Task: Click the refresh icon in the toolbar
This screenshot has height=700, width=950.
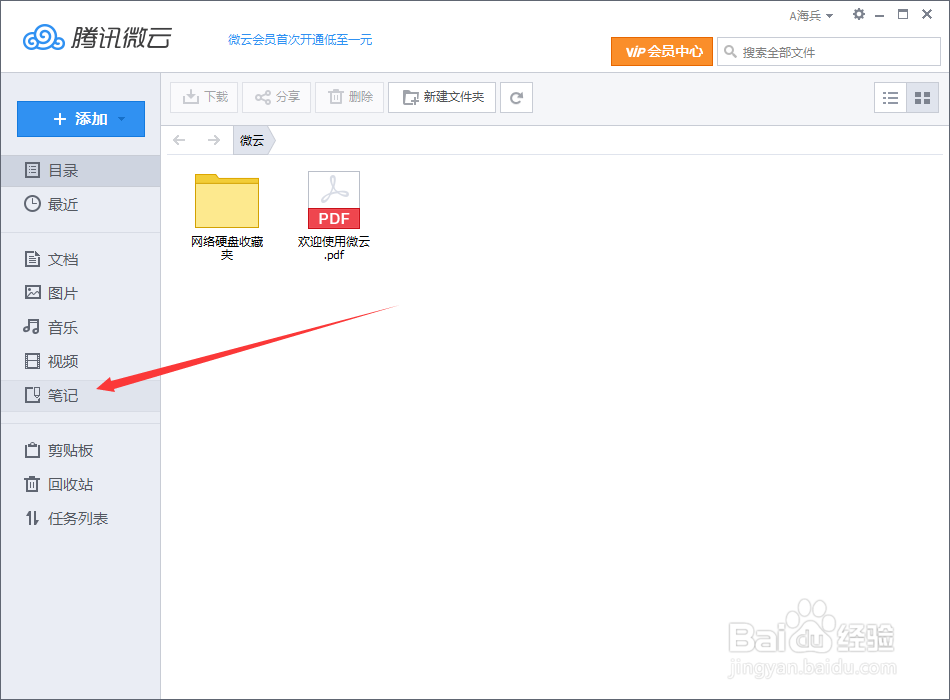Action: 516,97
